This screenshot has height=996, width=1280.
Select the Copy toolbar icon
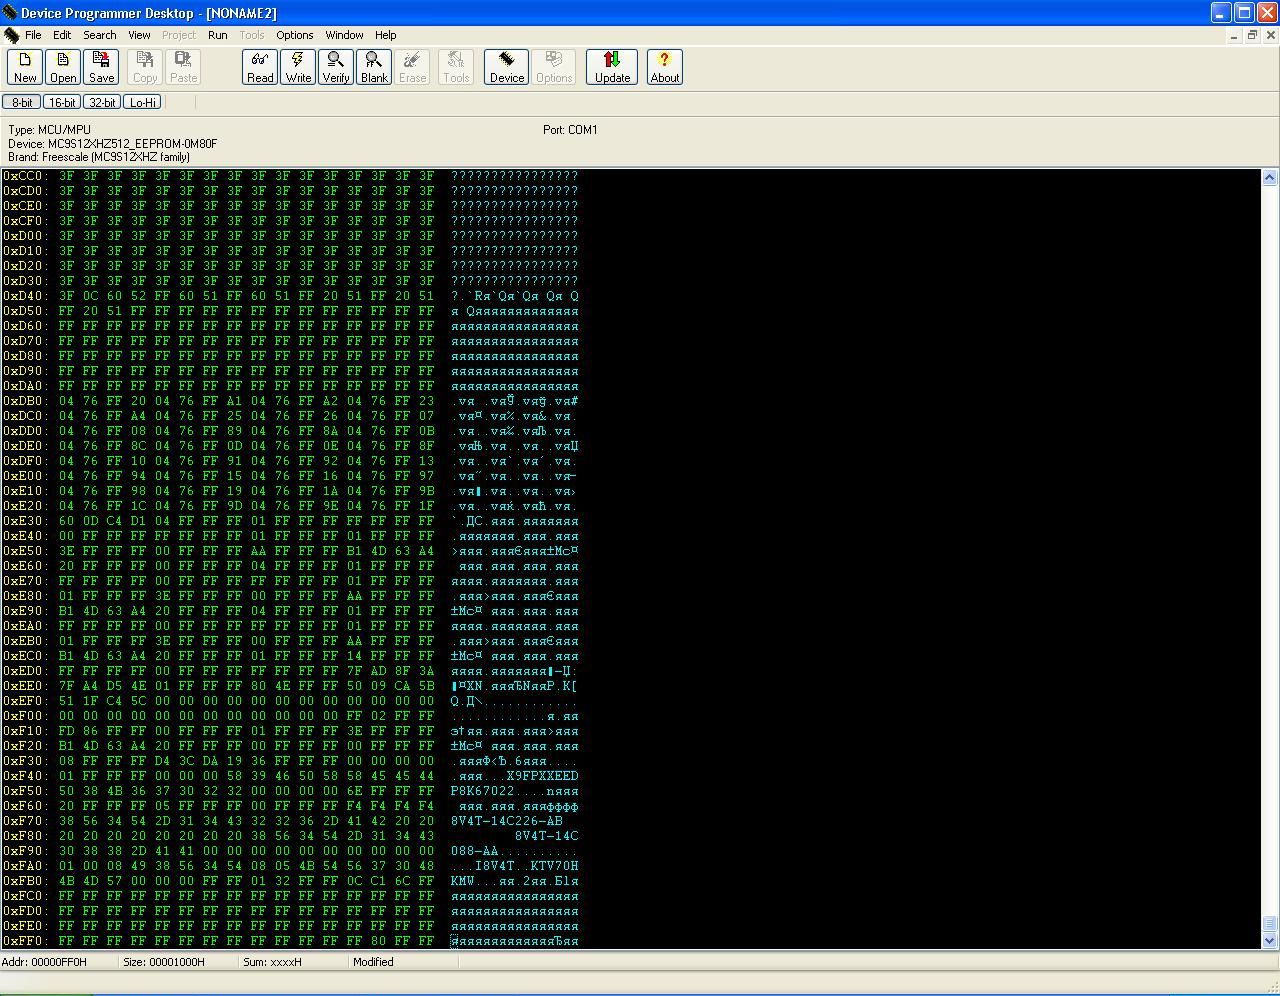point(145,67)
